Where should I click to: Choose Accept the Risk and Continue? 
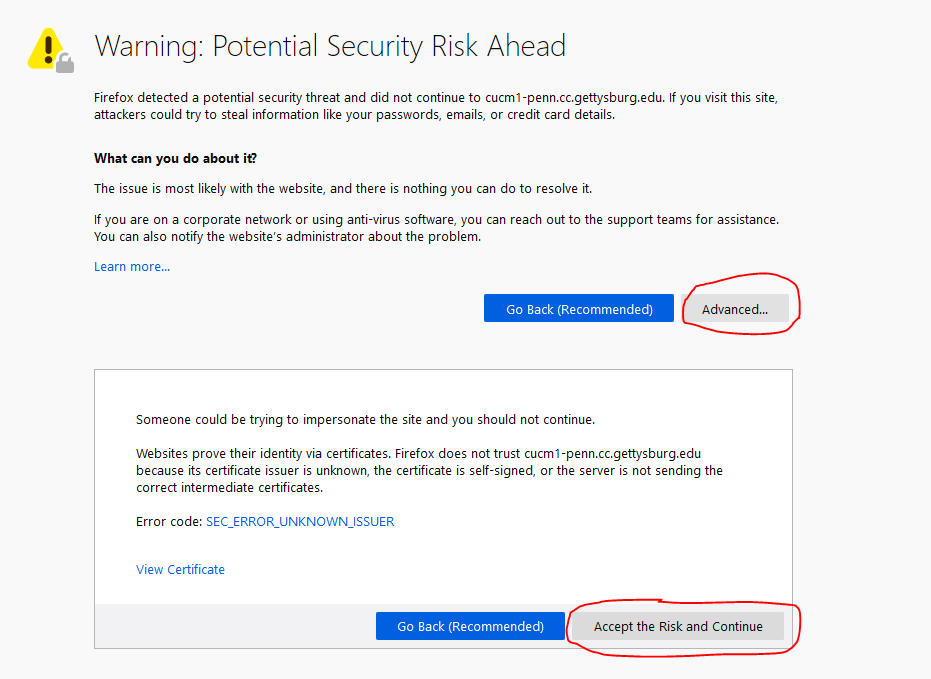point(678,626)
